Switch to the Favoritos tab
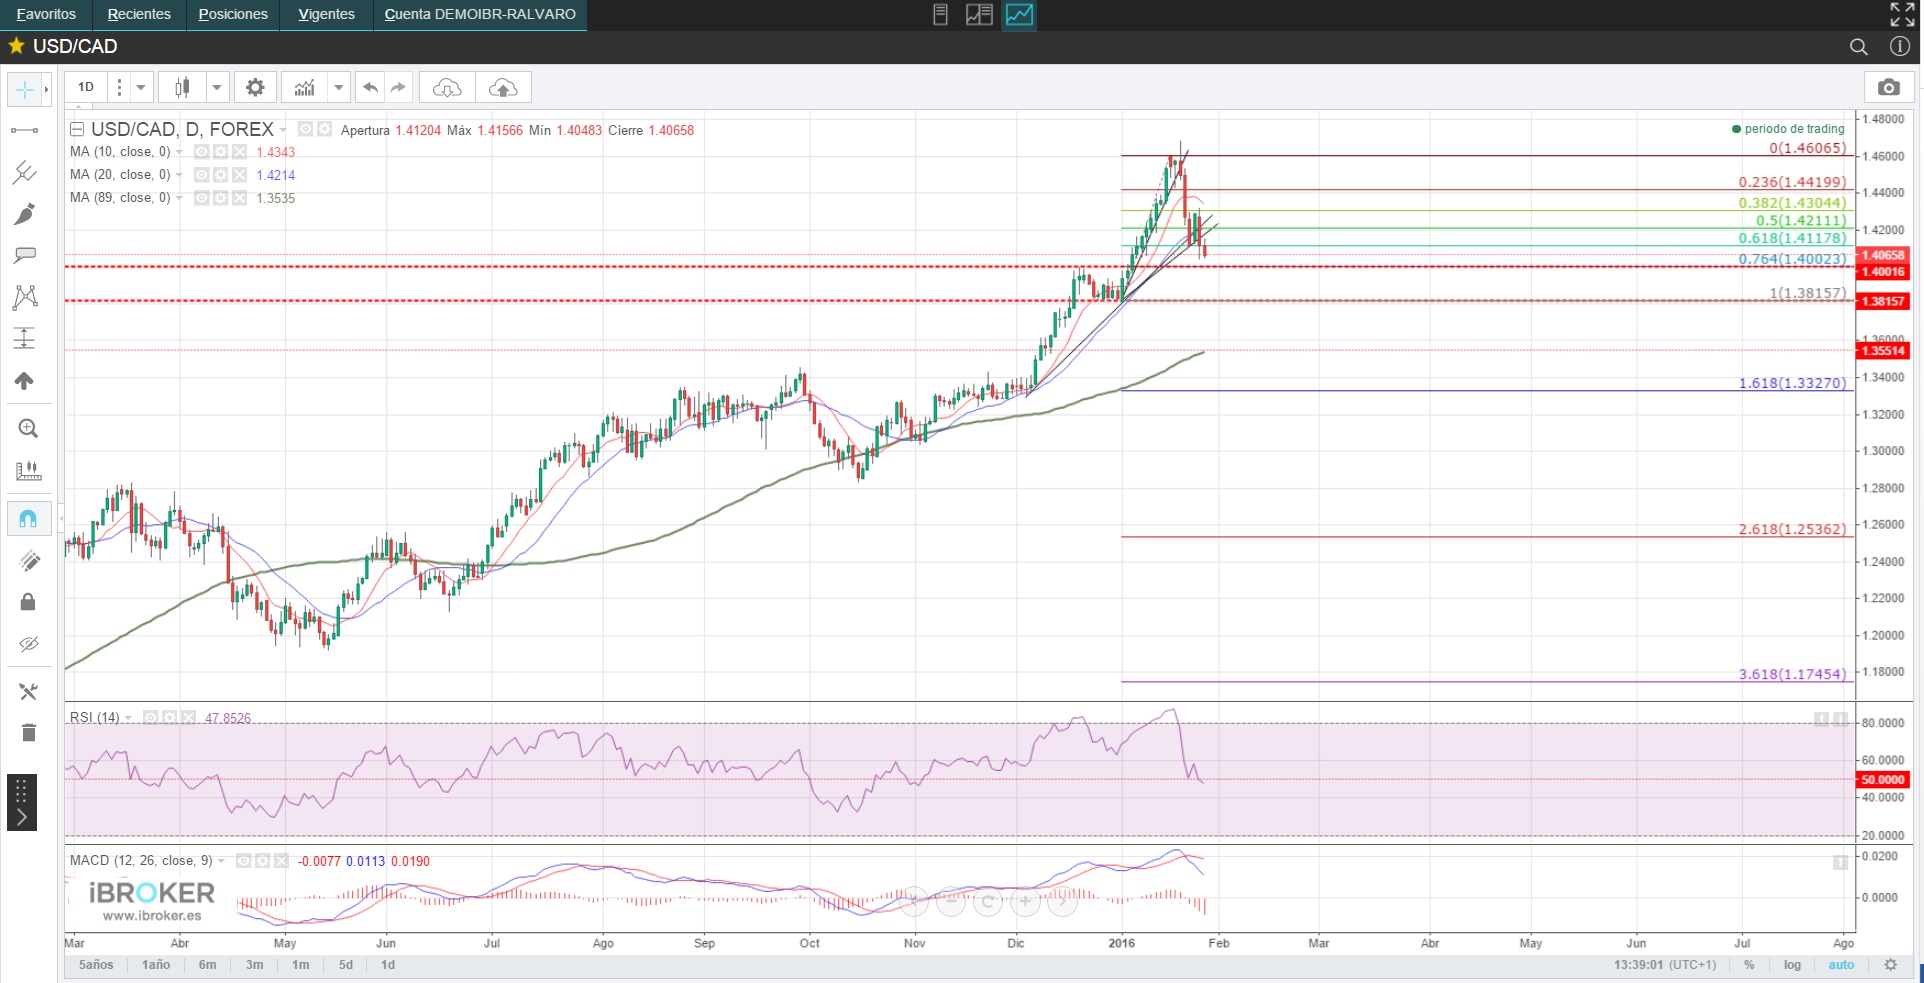 point(46,15)
